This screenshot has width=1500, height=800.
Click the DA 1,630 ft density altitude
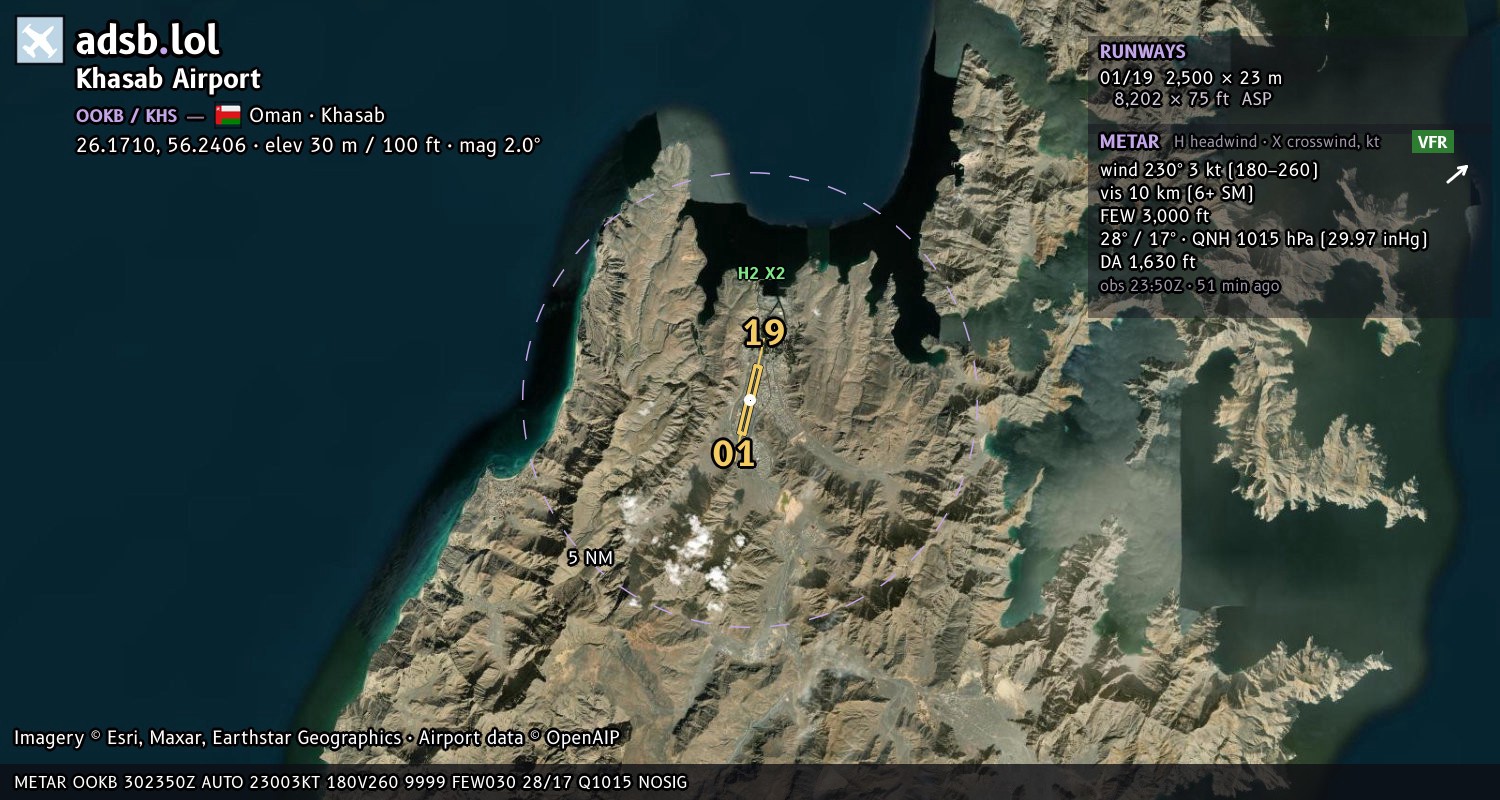coord(1147,262)
